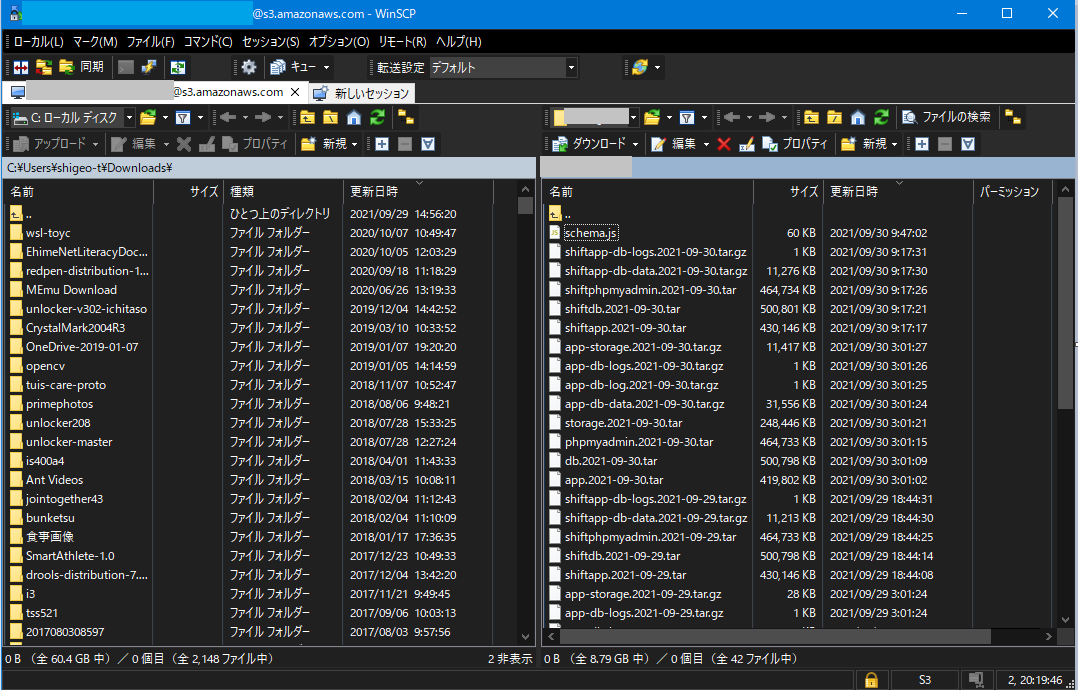The width and height of the screenshot is (1078, 690).
Task: Click the Compare Directories red-arrows icon
Action: point(21,67)
